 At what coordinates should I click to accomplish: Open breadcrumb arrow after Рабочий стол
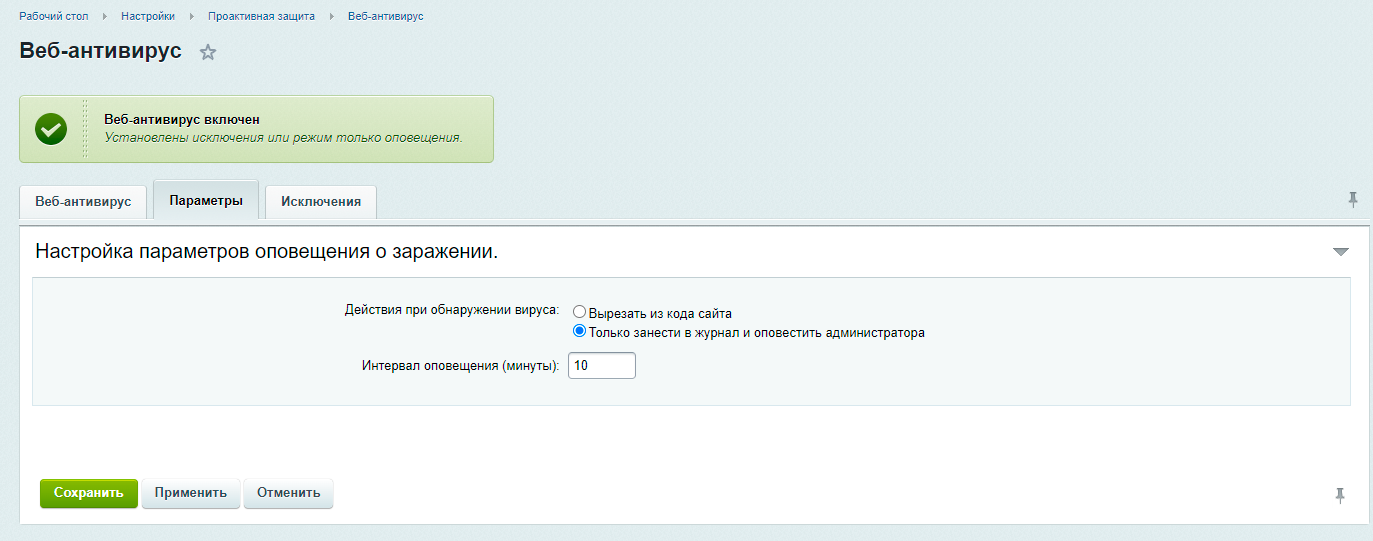click(x=105, y=17)
